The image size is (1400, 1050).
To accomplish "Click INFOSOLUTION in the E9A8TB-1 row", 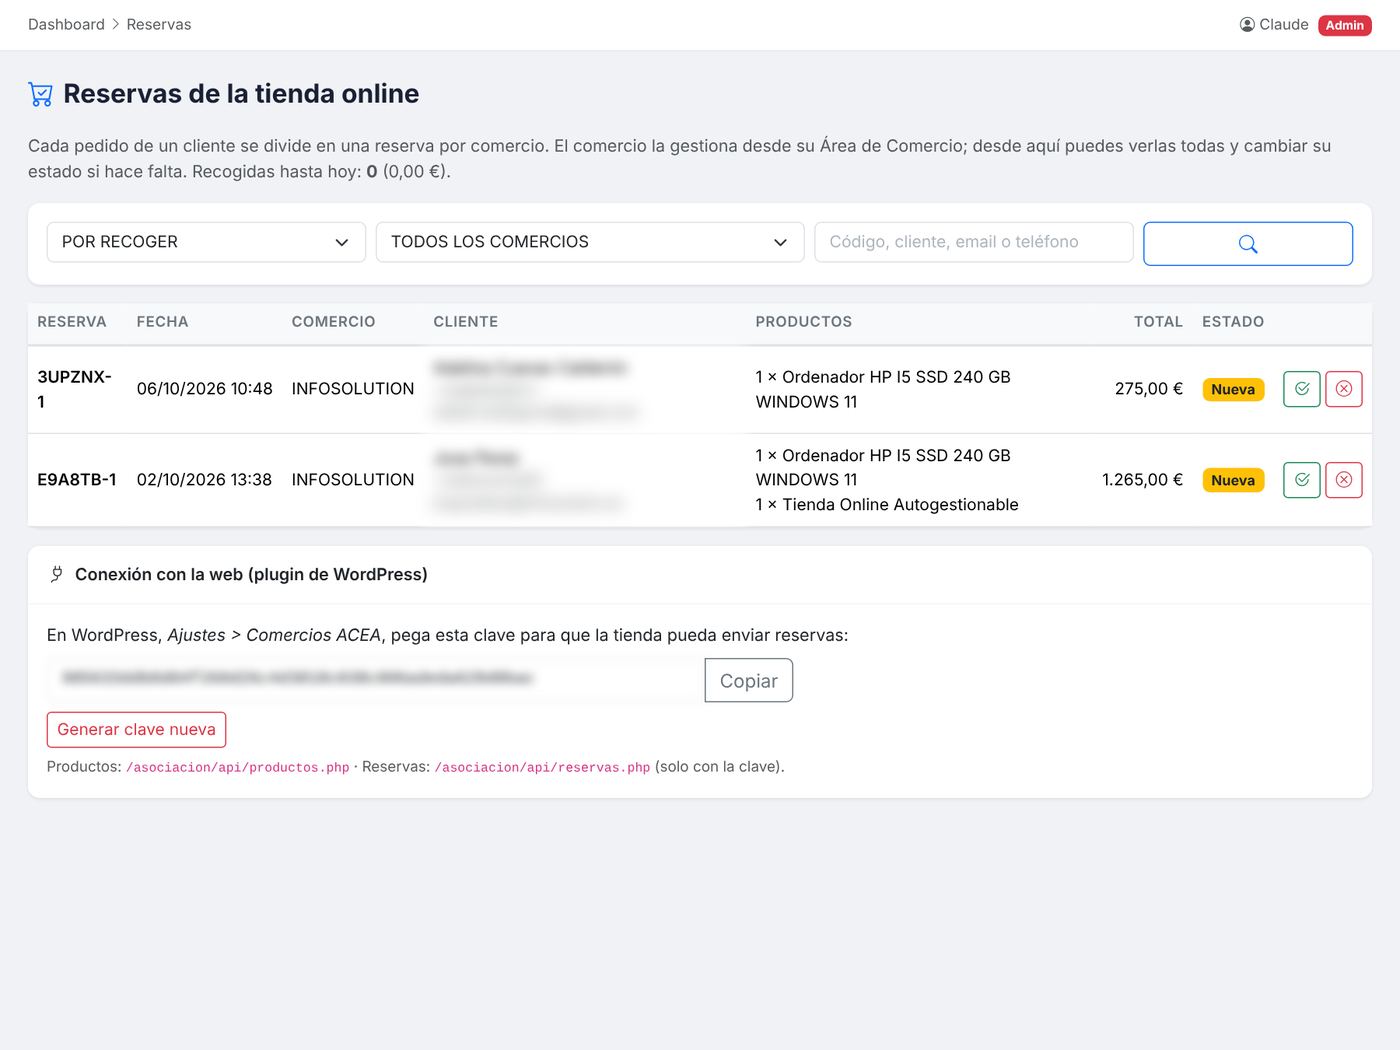I will pos(353,480).
